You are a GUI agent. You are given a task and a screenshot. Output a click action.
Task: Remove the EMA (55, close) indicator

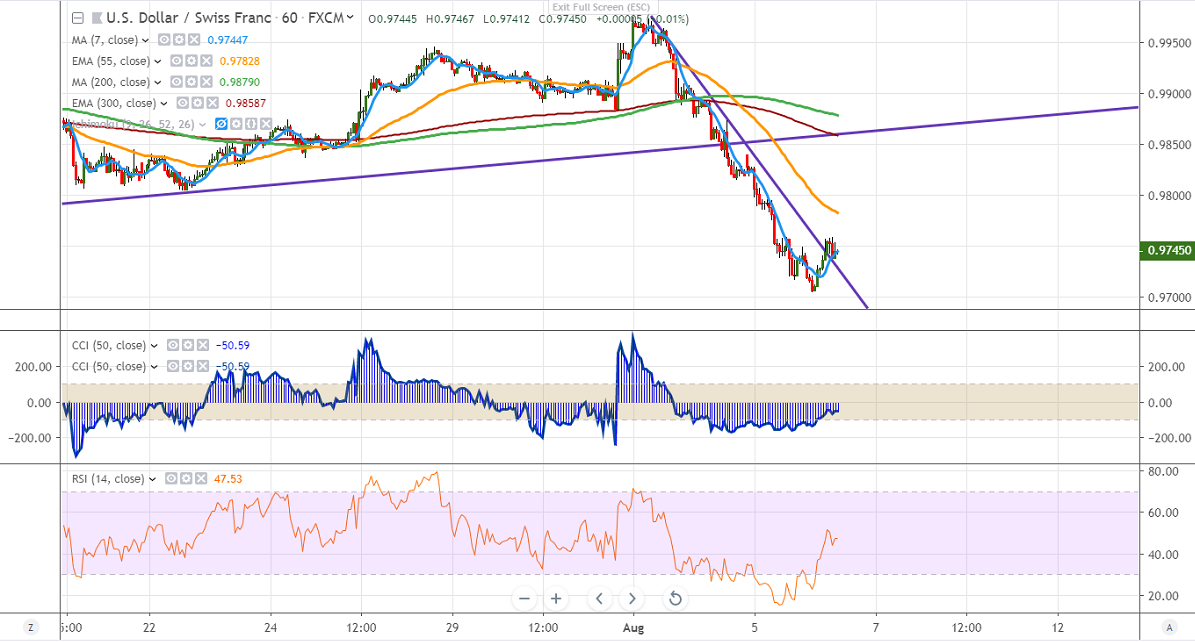205,61
